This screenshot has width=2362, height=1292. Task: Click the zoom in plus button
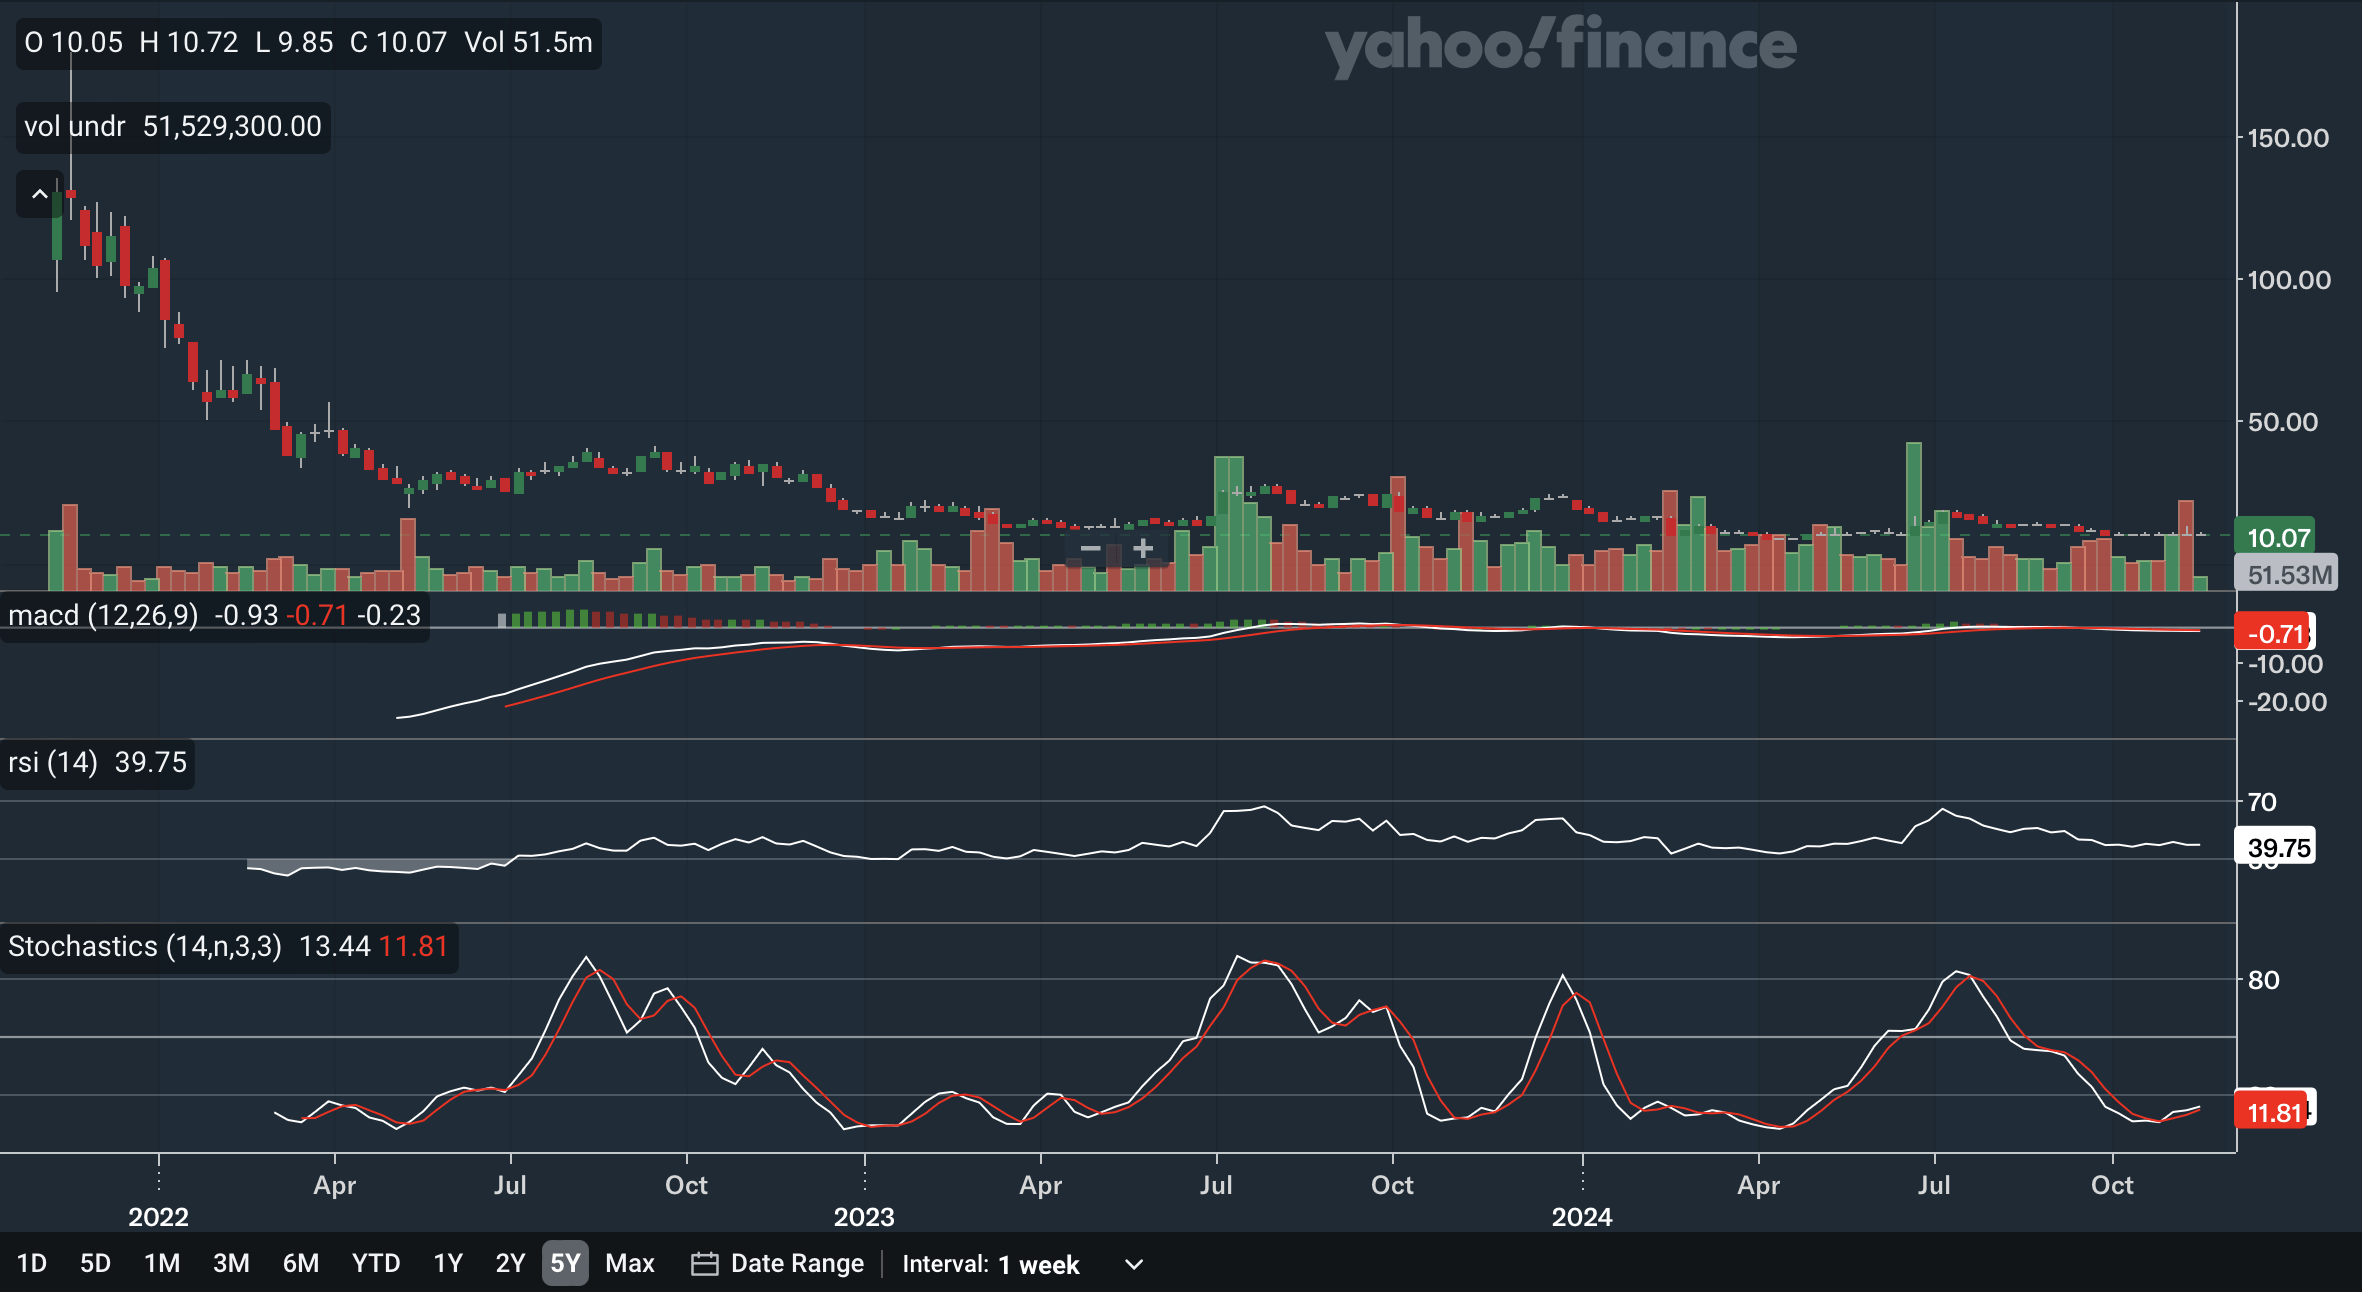pos(1143,549)
